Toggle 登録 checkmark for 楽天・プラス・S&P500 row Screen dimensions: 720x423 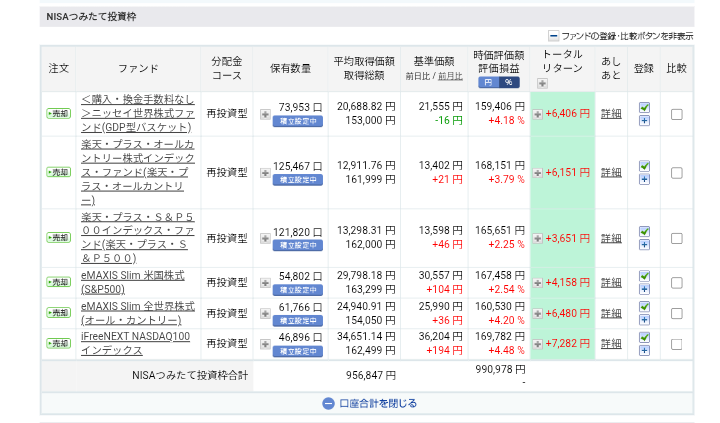(x=644, y=231)
